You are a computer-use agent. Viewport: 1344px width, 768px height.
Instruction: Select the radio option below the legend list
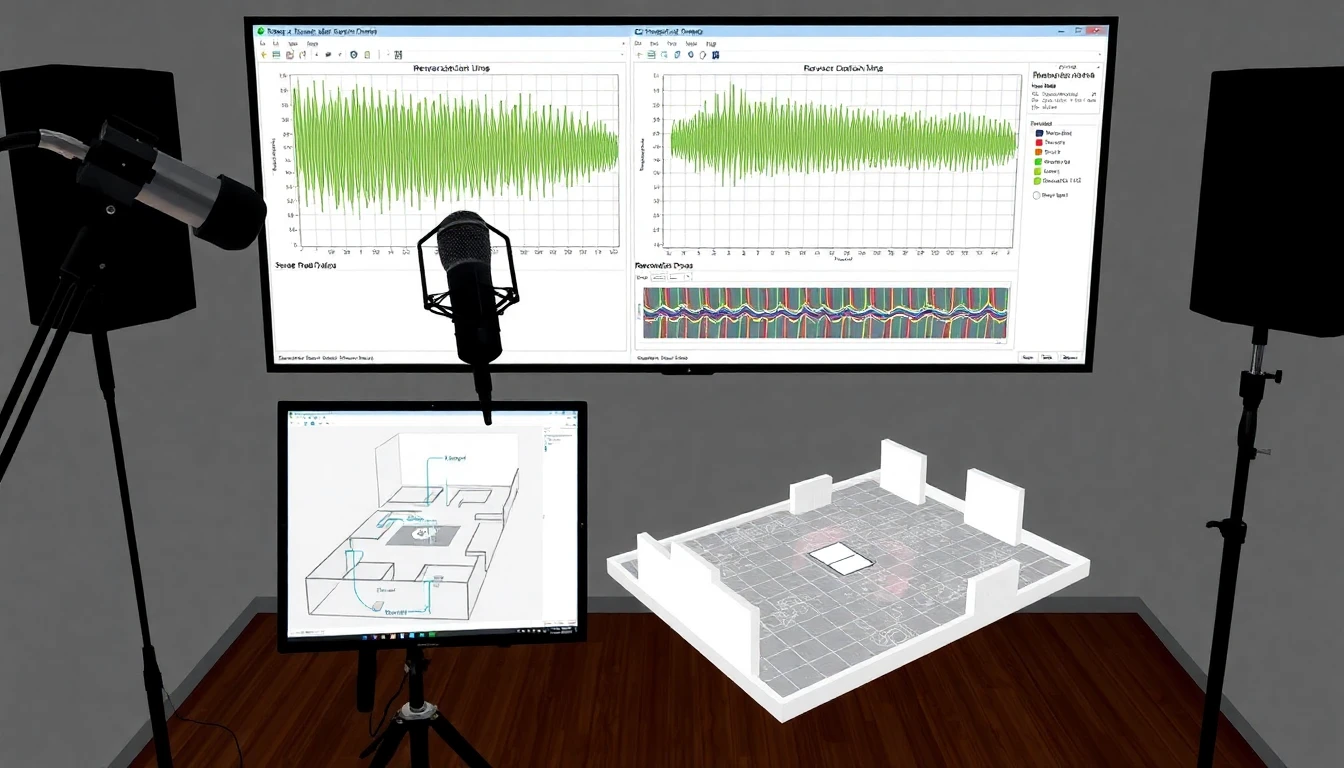tap(1036, 195)
